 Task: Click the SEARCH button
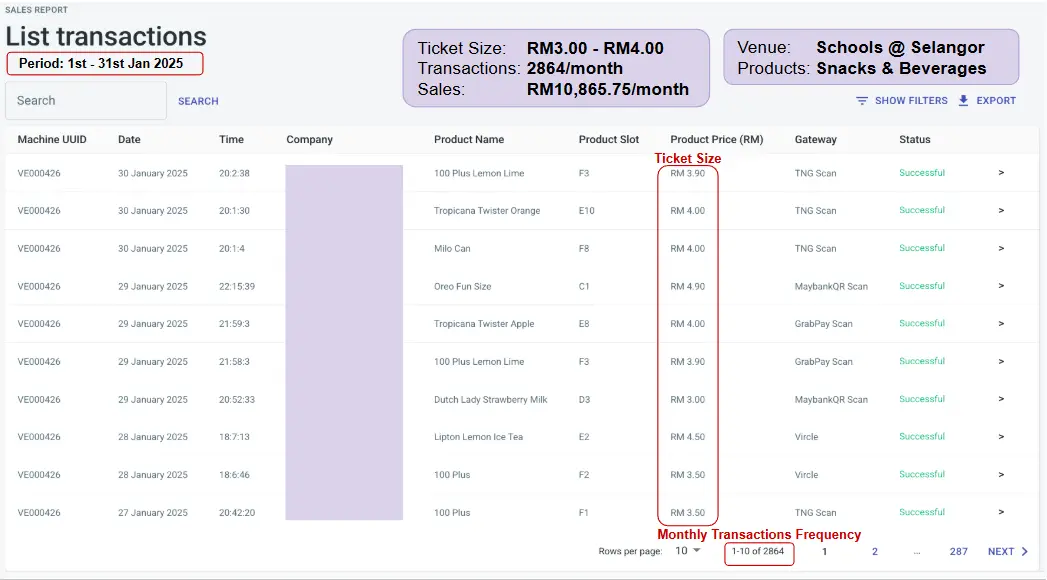(x=198, y=101)
